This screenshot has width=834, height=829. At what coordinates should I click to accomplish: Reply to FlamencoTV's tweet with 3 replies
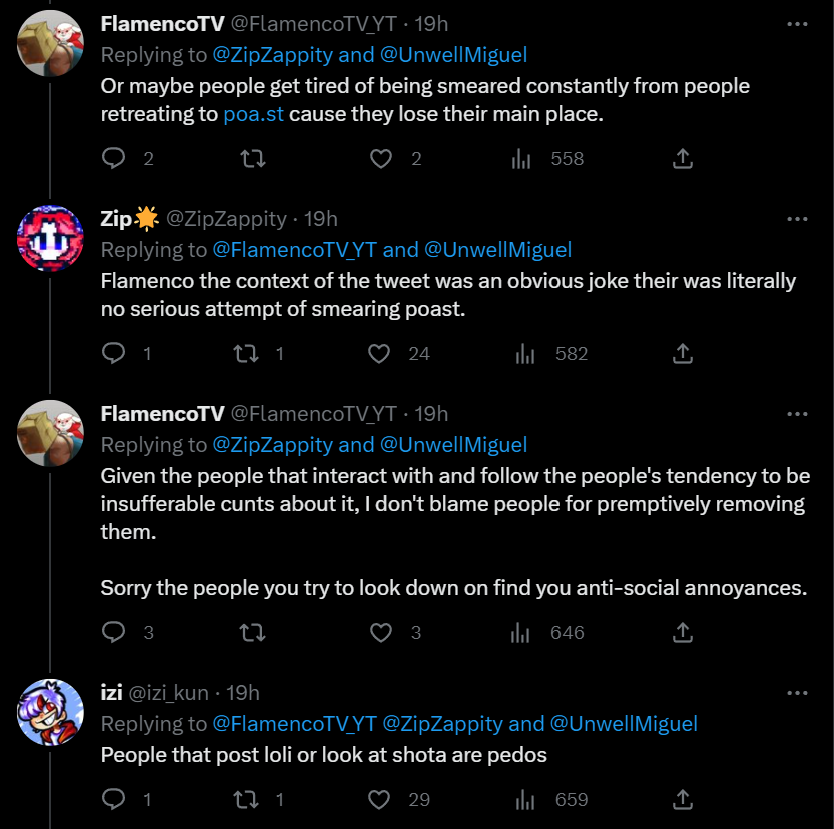click(x=115, y=632)
